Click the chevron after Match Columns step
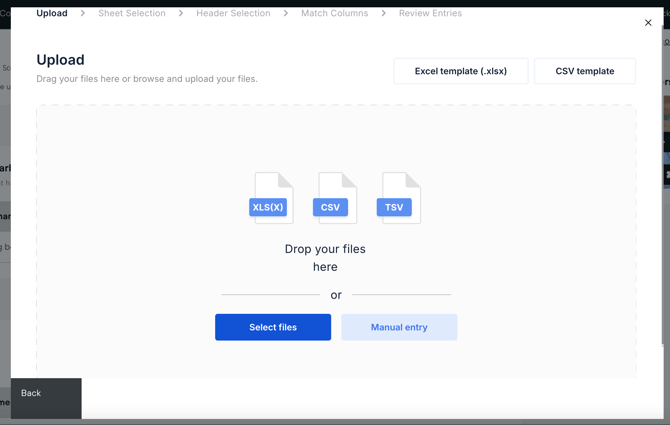 pyautogui.click(x=384, y=13)
